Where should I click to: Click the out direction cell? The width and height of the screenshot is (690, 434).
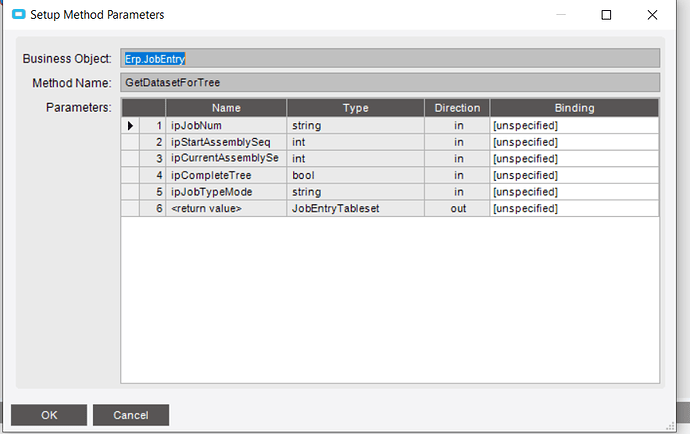pos(457,208)
